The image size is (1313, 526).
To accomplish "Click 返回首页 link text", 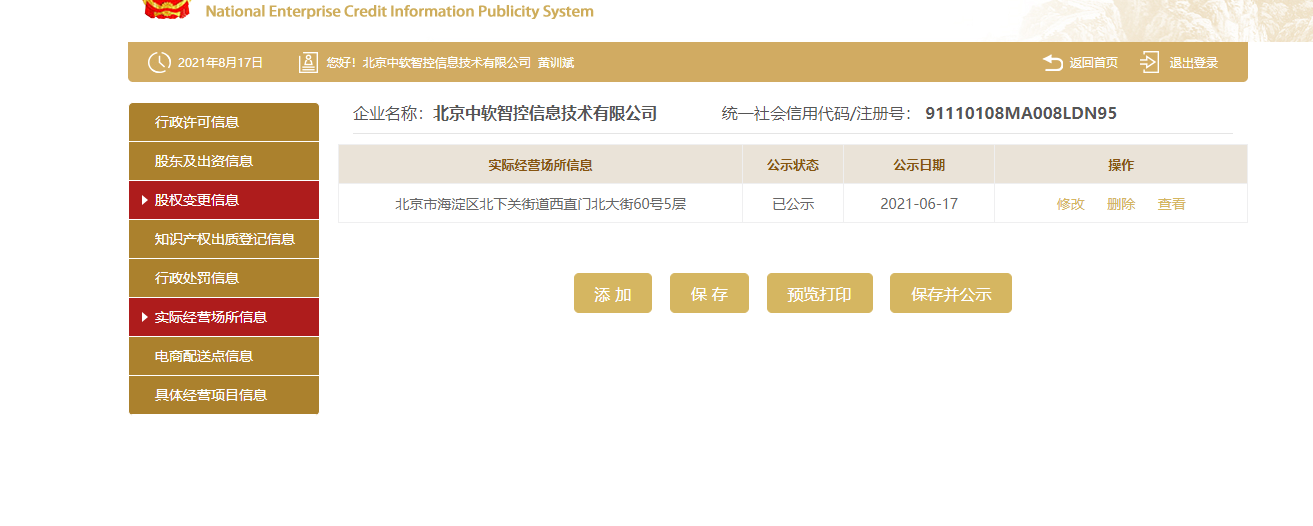I will click(x=1094, y=63).
